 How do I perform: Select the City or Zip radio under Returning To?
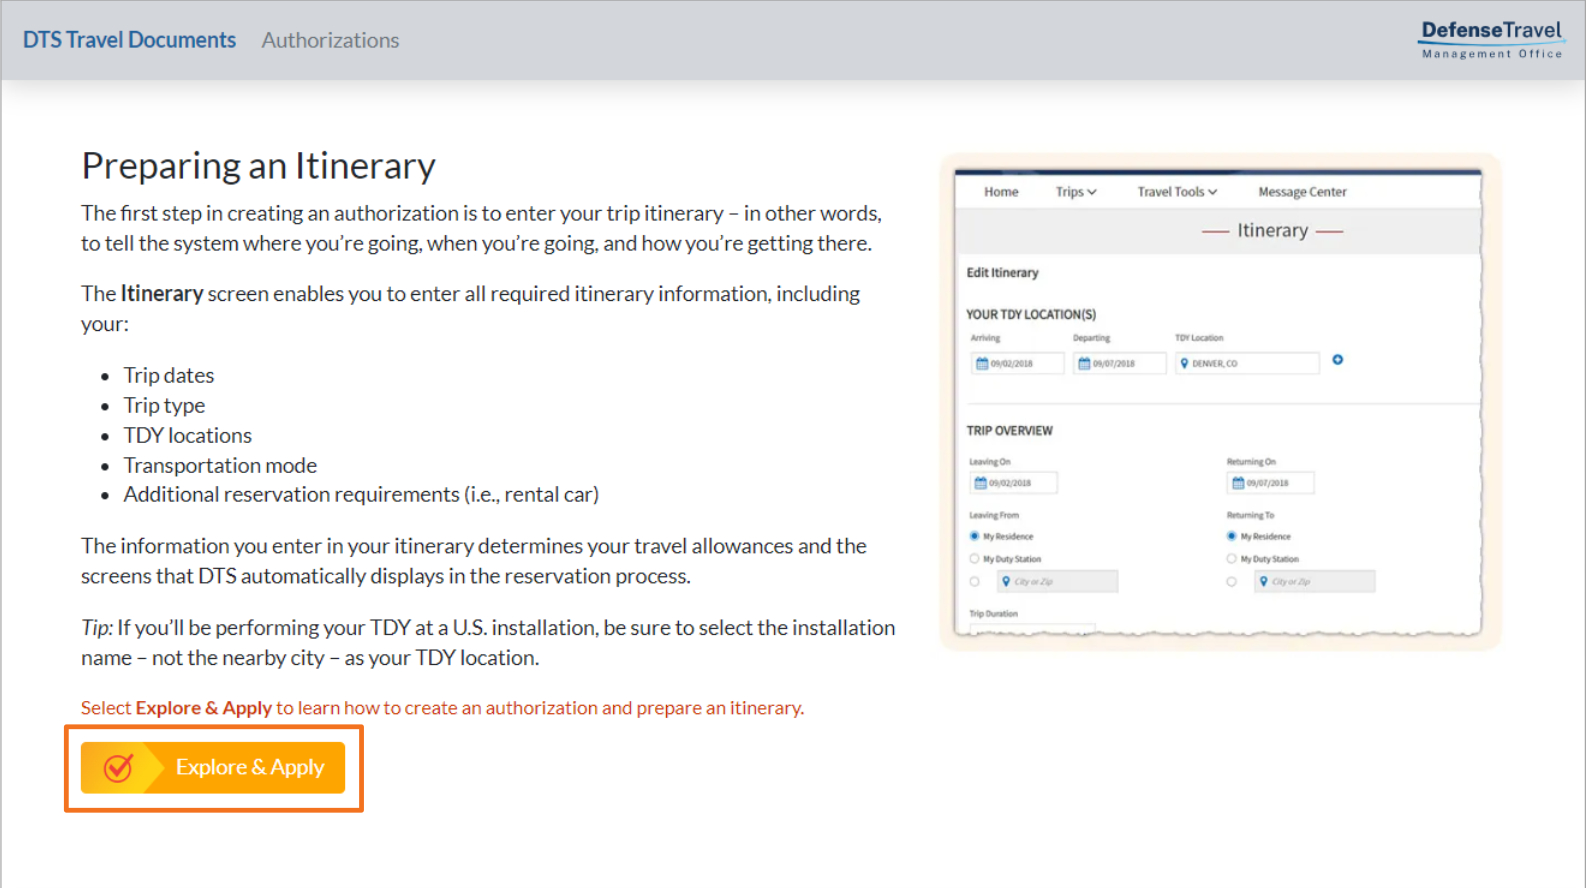1232,582
